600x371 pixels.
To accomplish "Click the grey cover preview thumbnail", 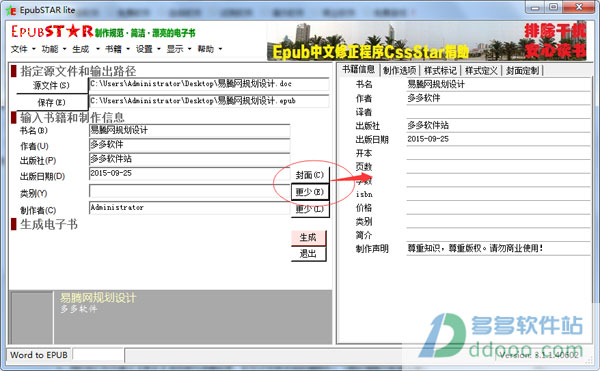I will pos(32,317).
